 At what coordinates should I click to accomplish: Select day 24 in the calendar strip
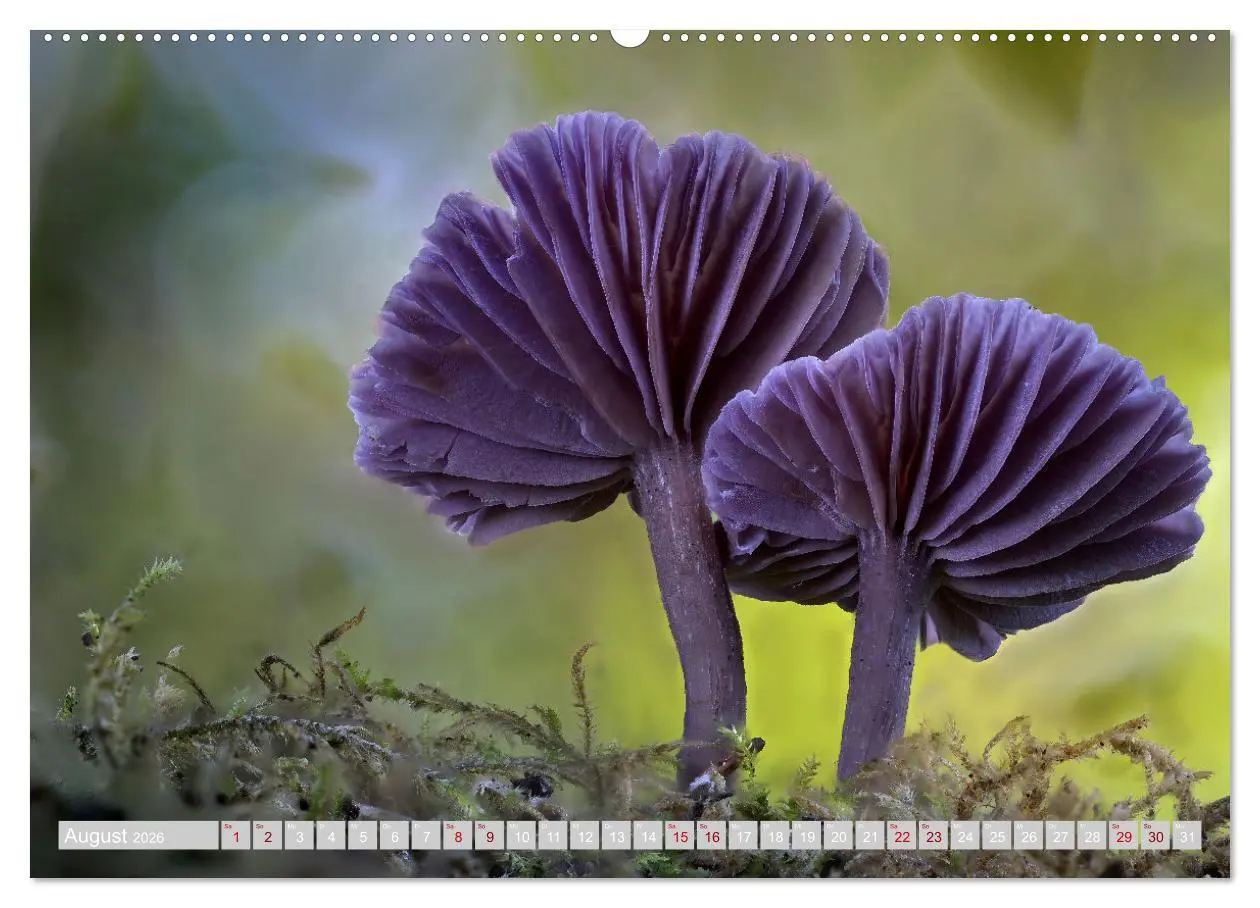tap(965, 836)
